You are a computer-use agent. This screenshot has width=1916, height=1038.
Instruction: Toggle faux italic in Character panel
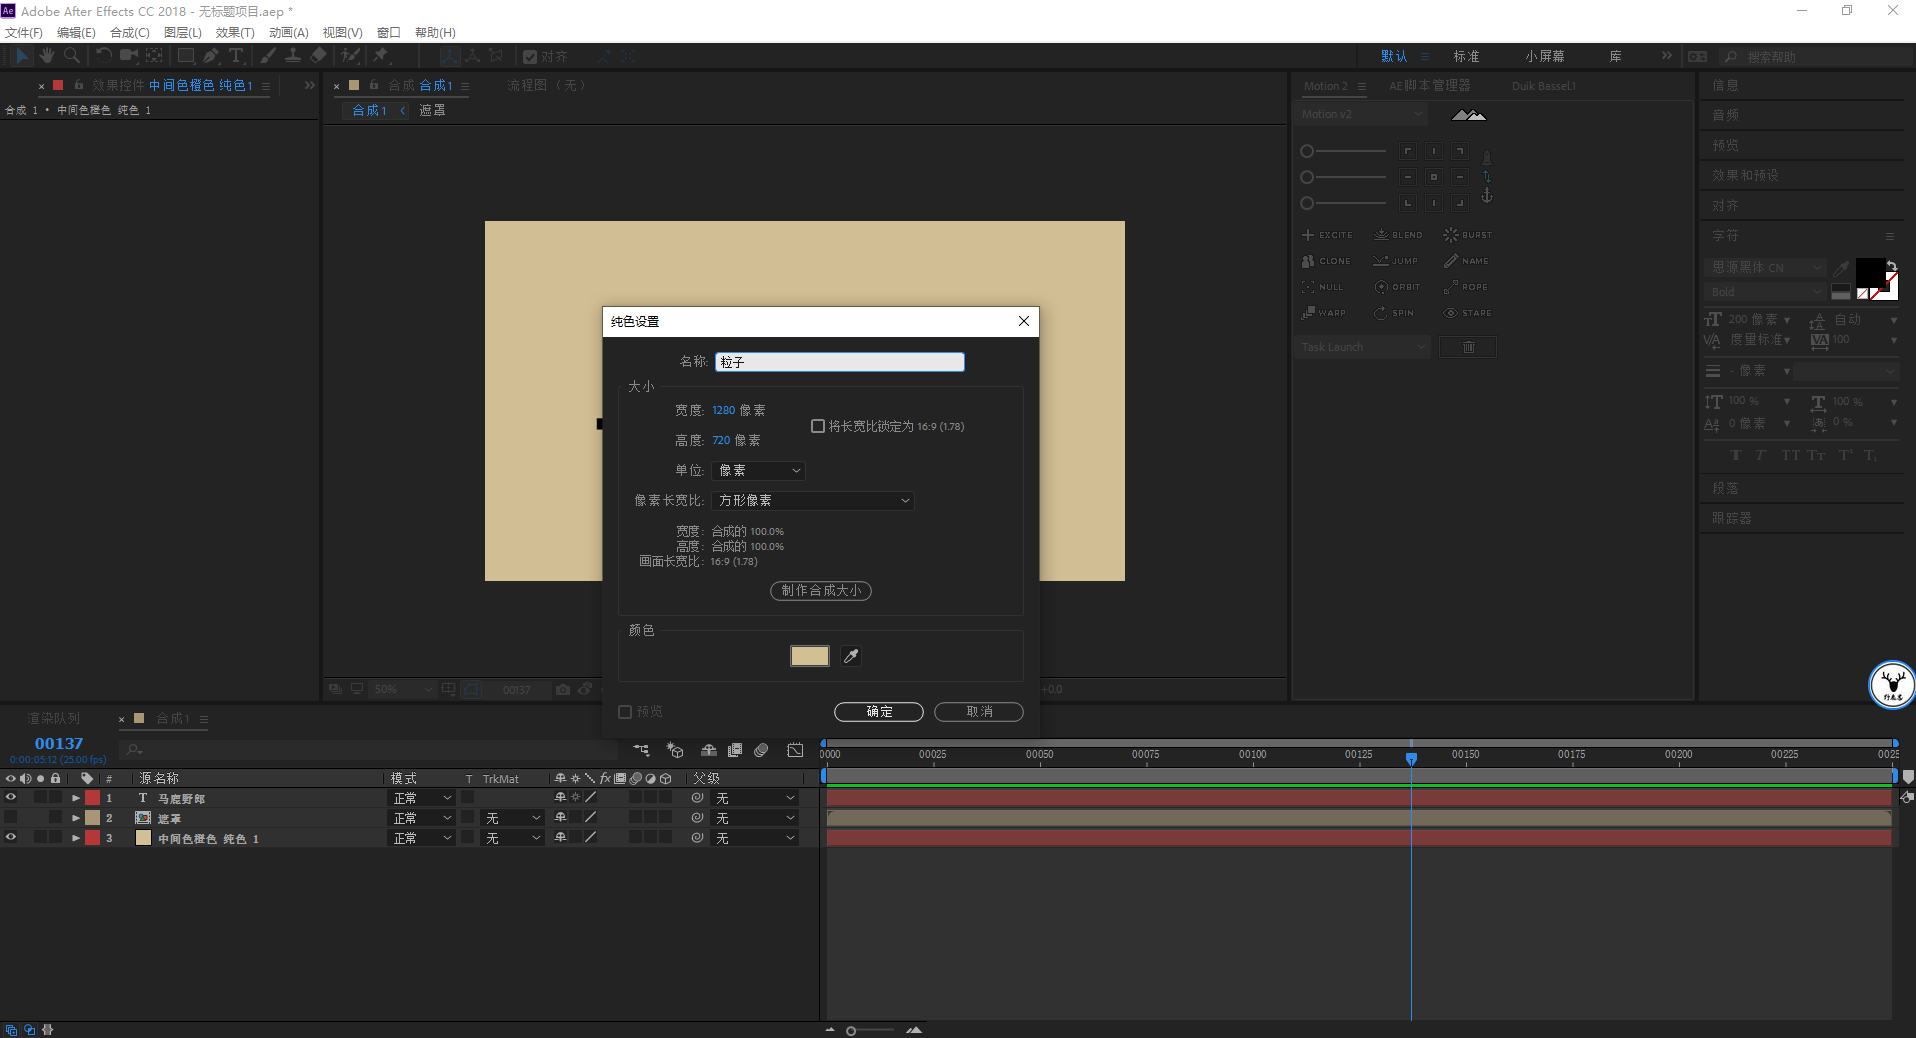click(x=1760, y=455)
